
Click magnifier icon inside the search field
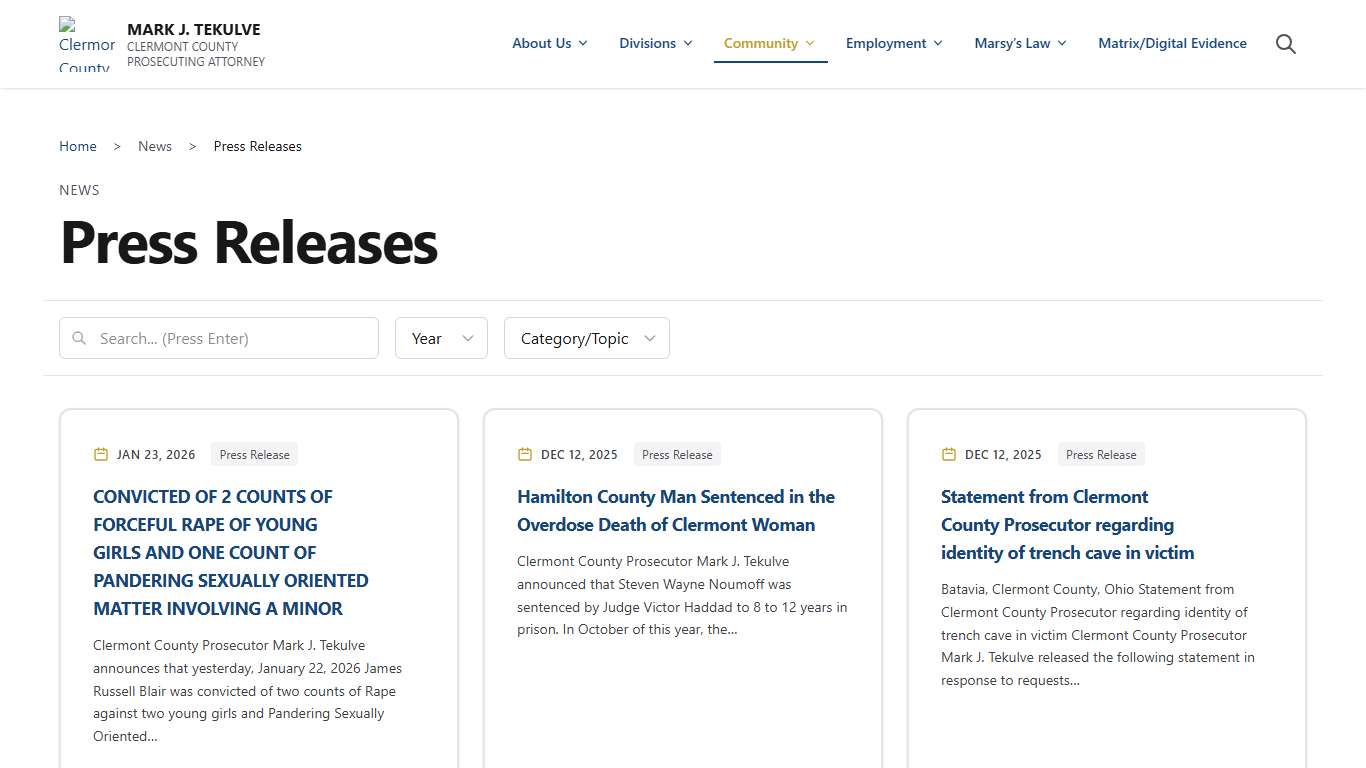click(79, 338)
